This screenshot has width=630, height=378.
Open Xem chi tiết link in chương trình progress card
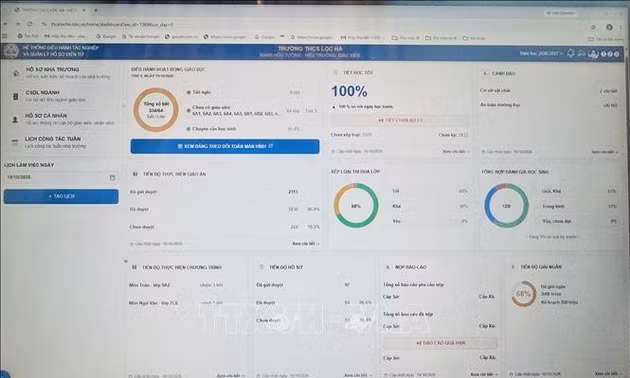(x=231, y=376)
